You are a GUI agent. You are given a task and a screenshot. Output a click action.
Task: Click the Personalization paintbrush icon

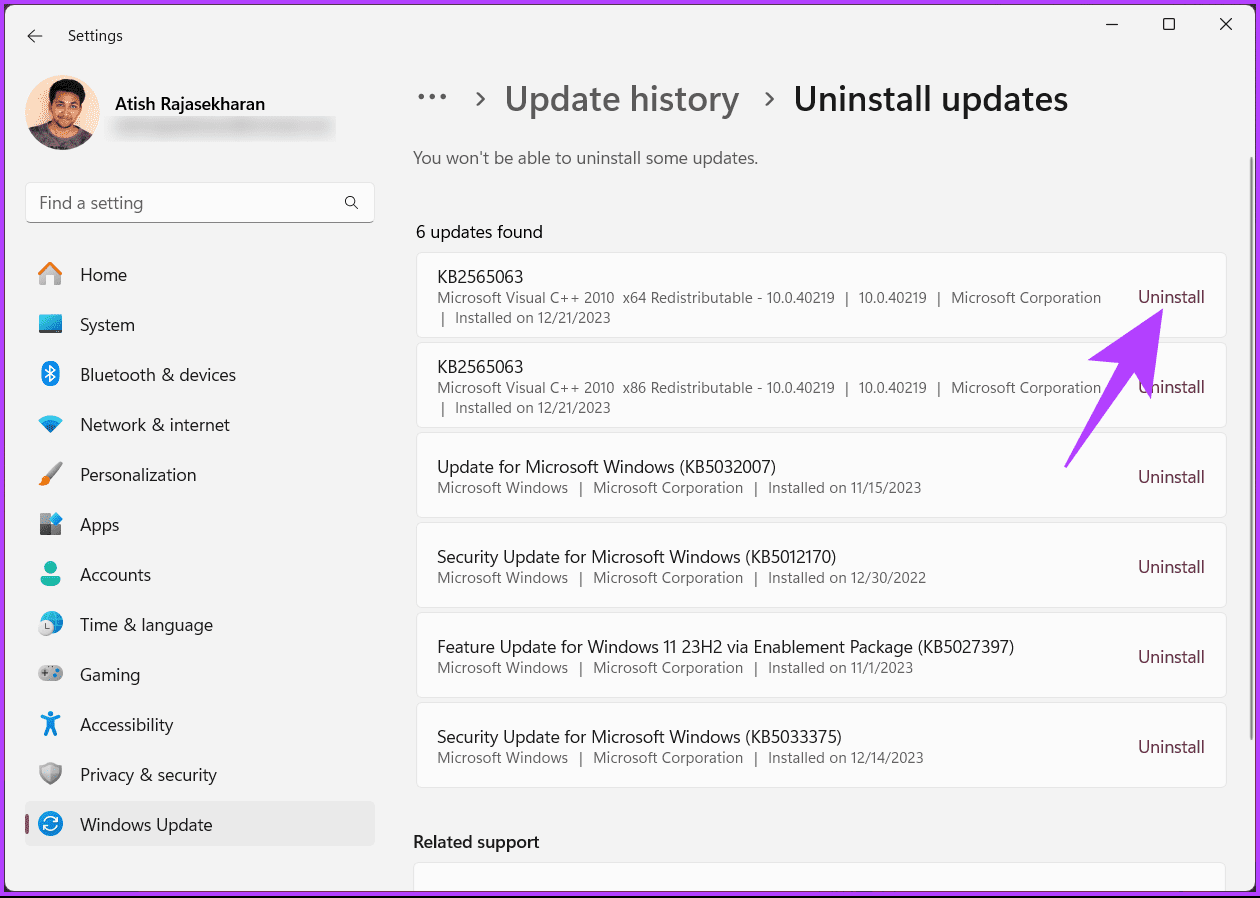point(50,474)
